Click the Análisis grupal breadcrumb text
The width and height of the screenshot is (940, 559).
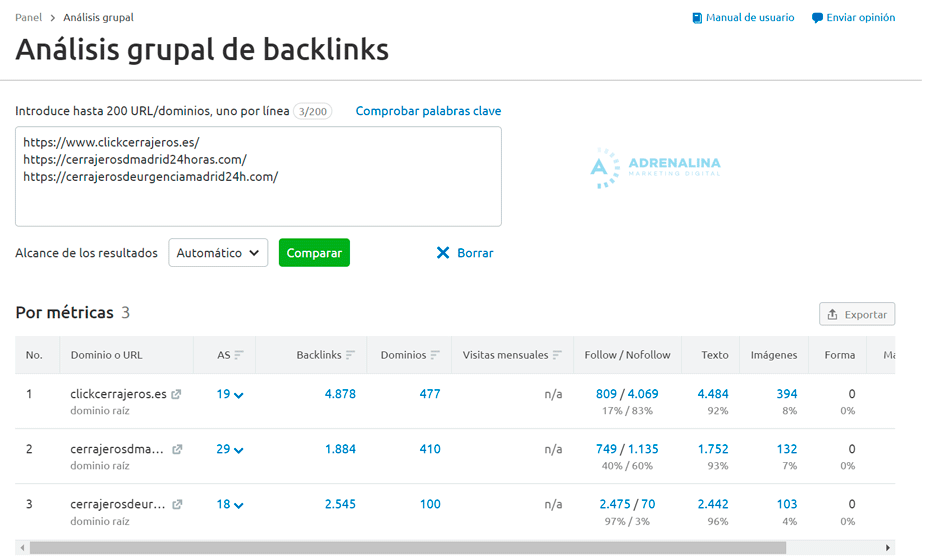coord(98,17)
